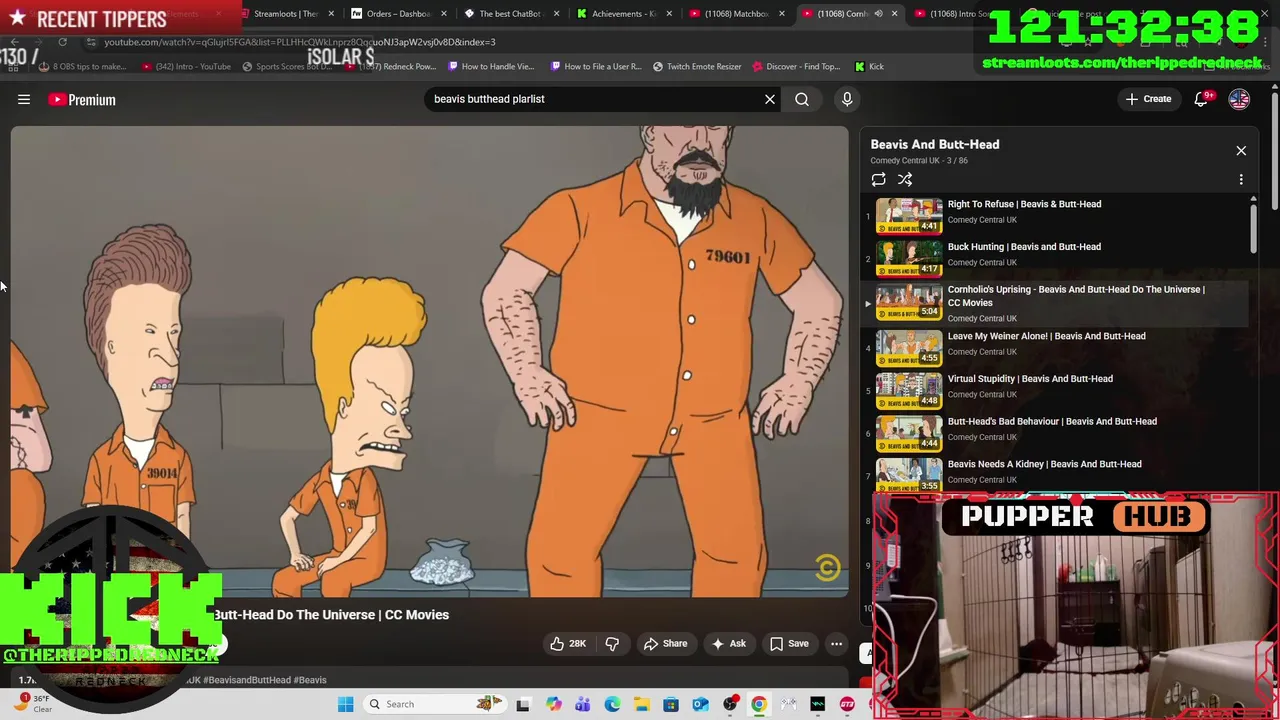Open Task View on the taskbar
Viewport: 1280px width, 720px height.
(523, 704)
